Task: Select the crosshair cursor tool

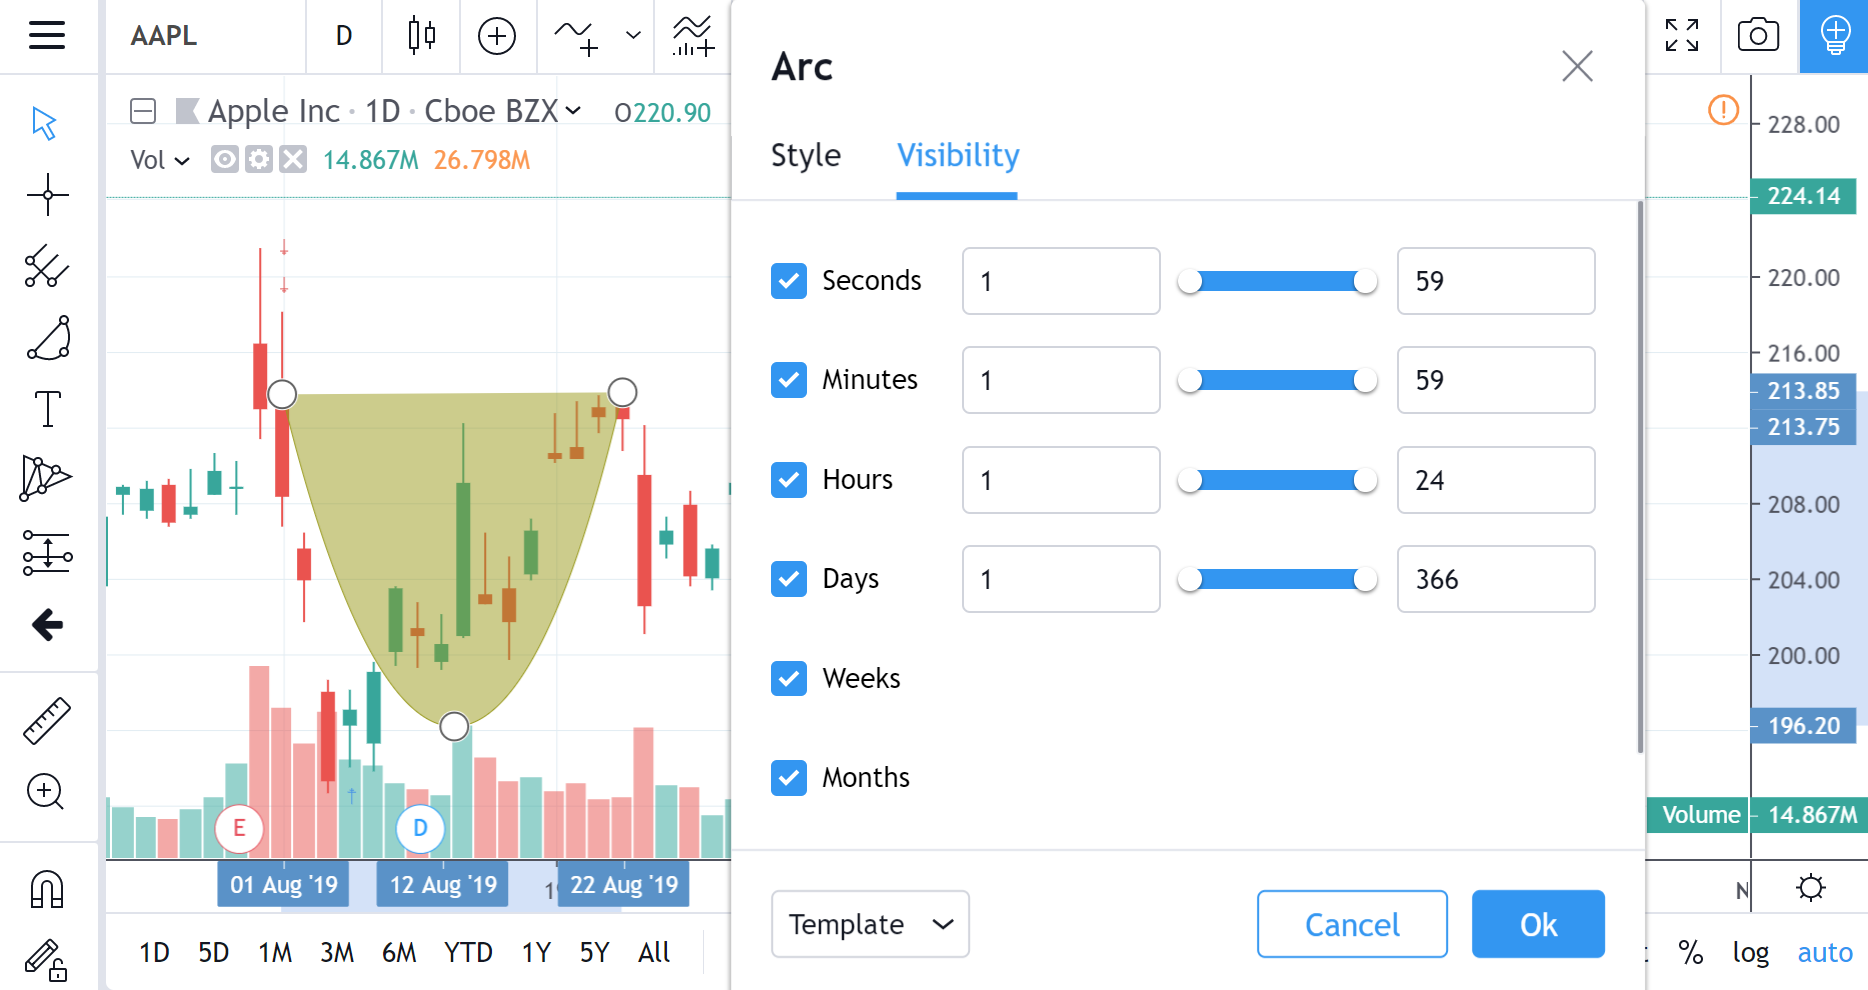Action: [x=46, y=195]
